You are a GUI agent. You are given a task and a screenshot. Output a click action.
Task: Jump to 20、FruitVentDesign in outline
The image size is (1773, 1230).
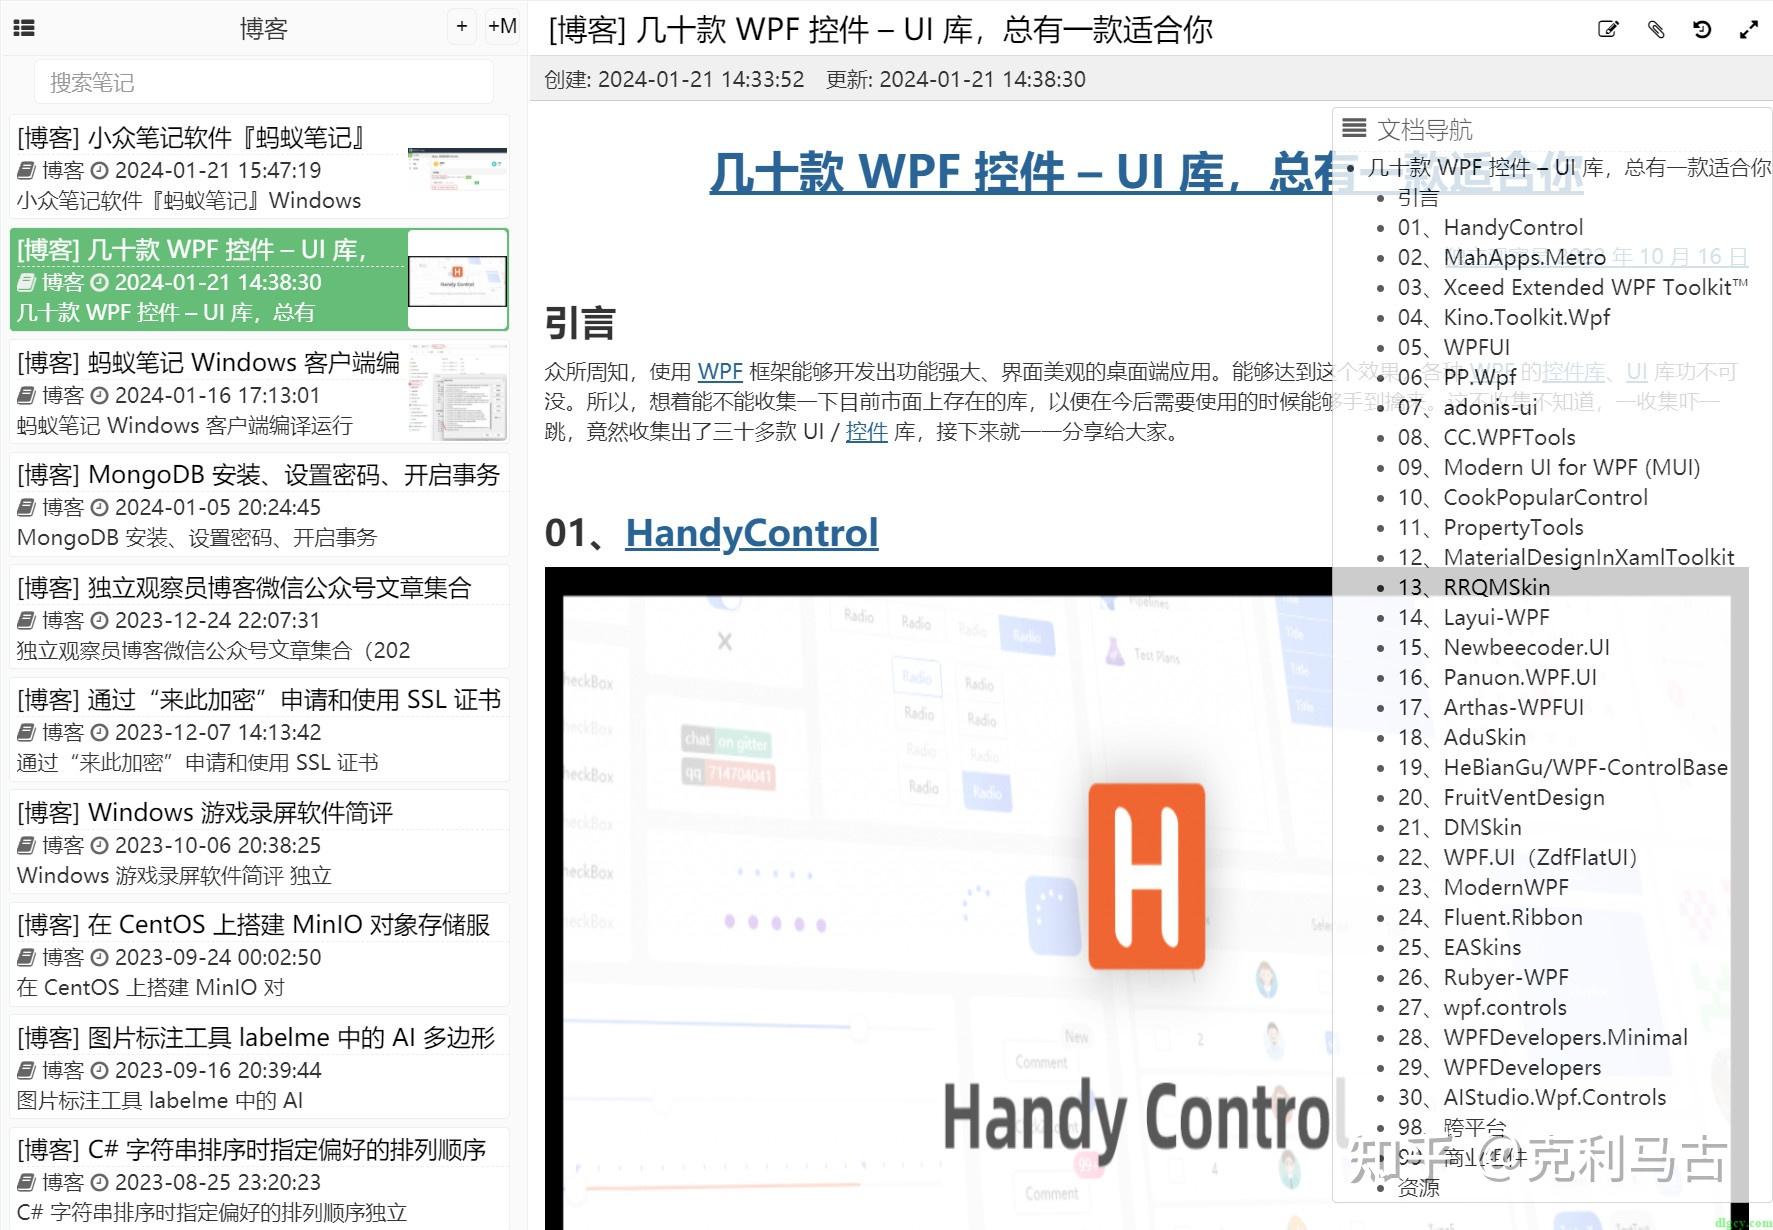1501,798
